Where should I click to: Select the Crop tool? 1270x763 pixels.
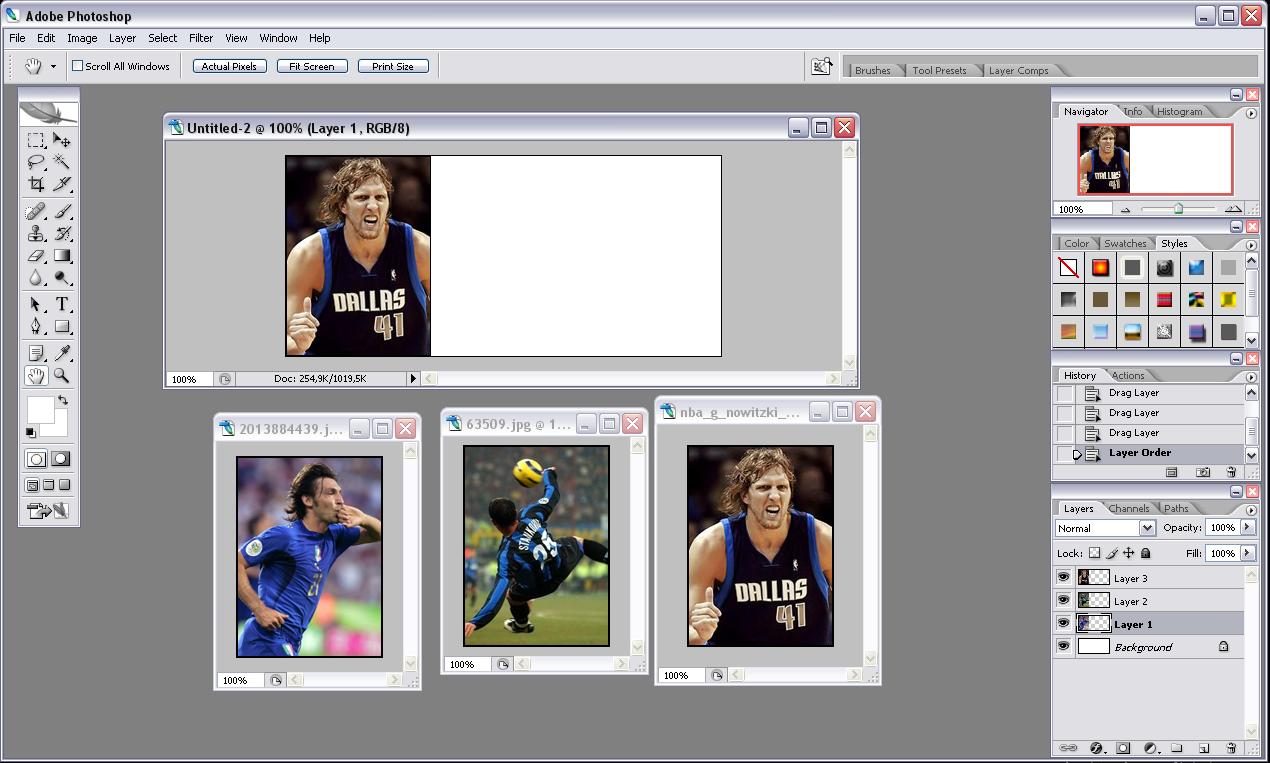(36, 184)
